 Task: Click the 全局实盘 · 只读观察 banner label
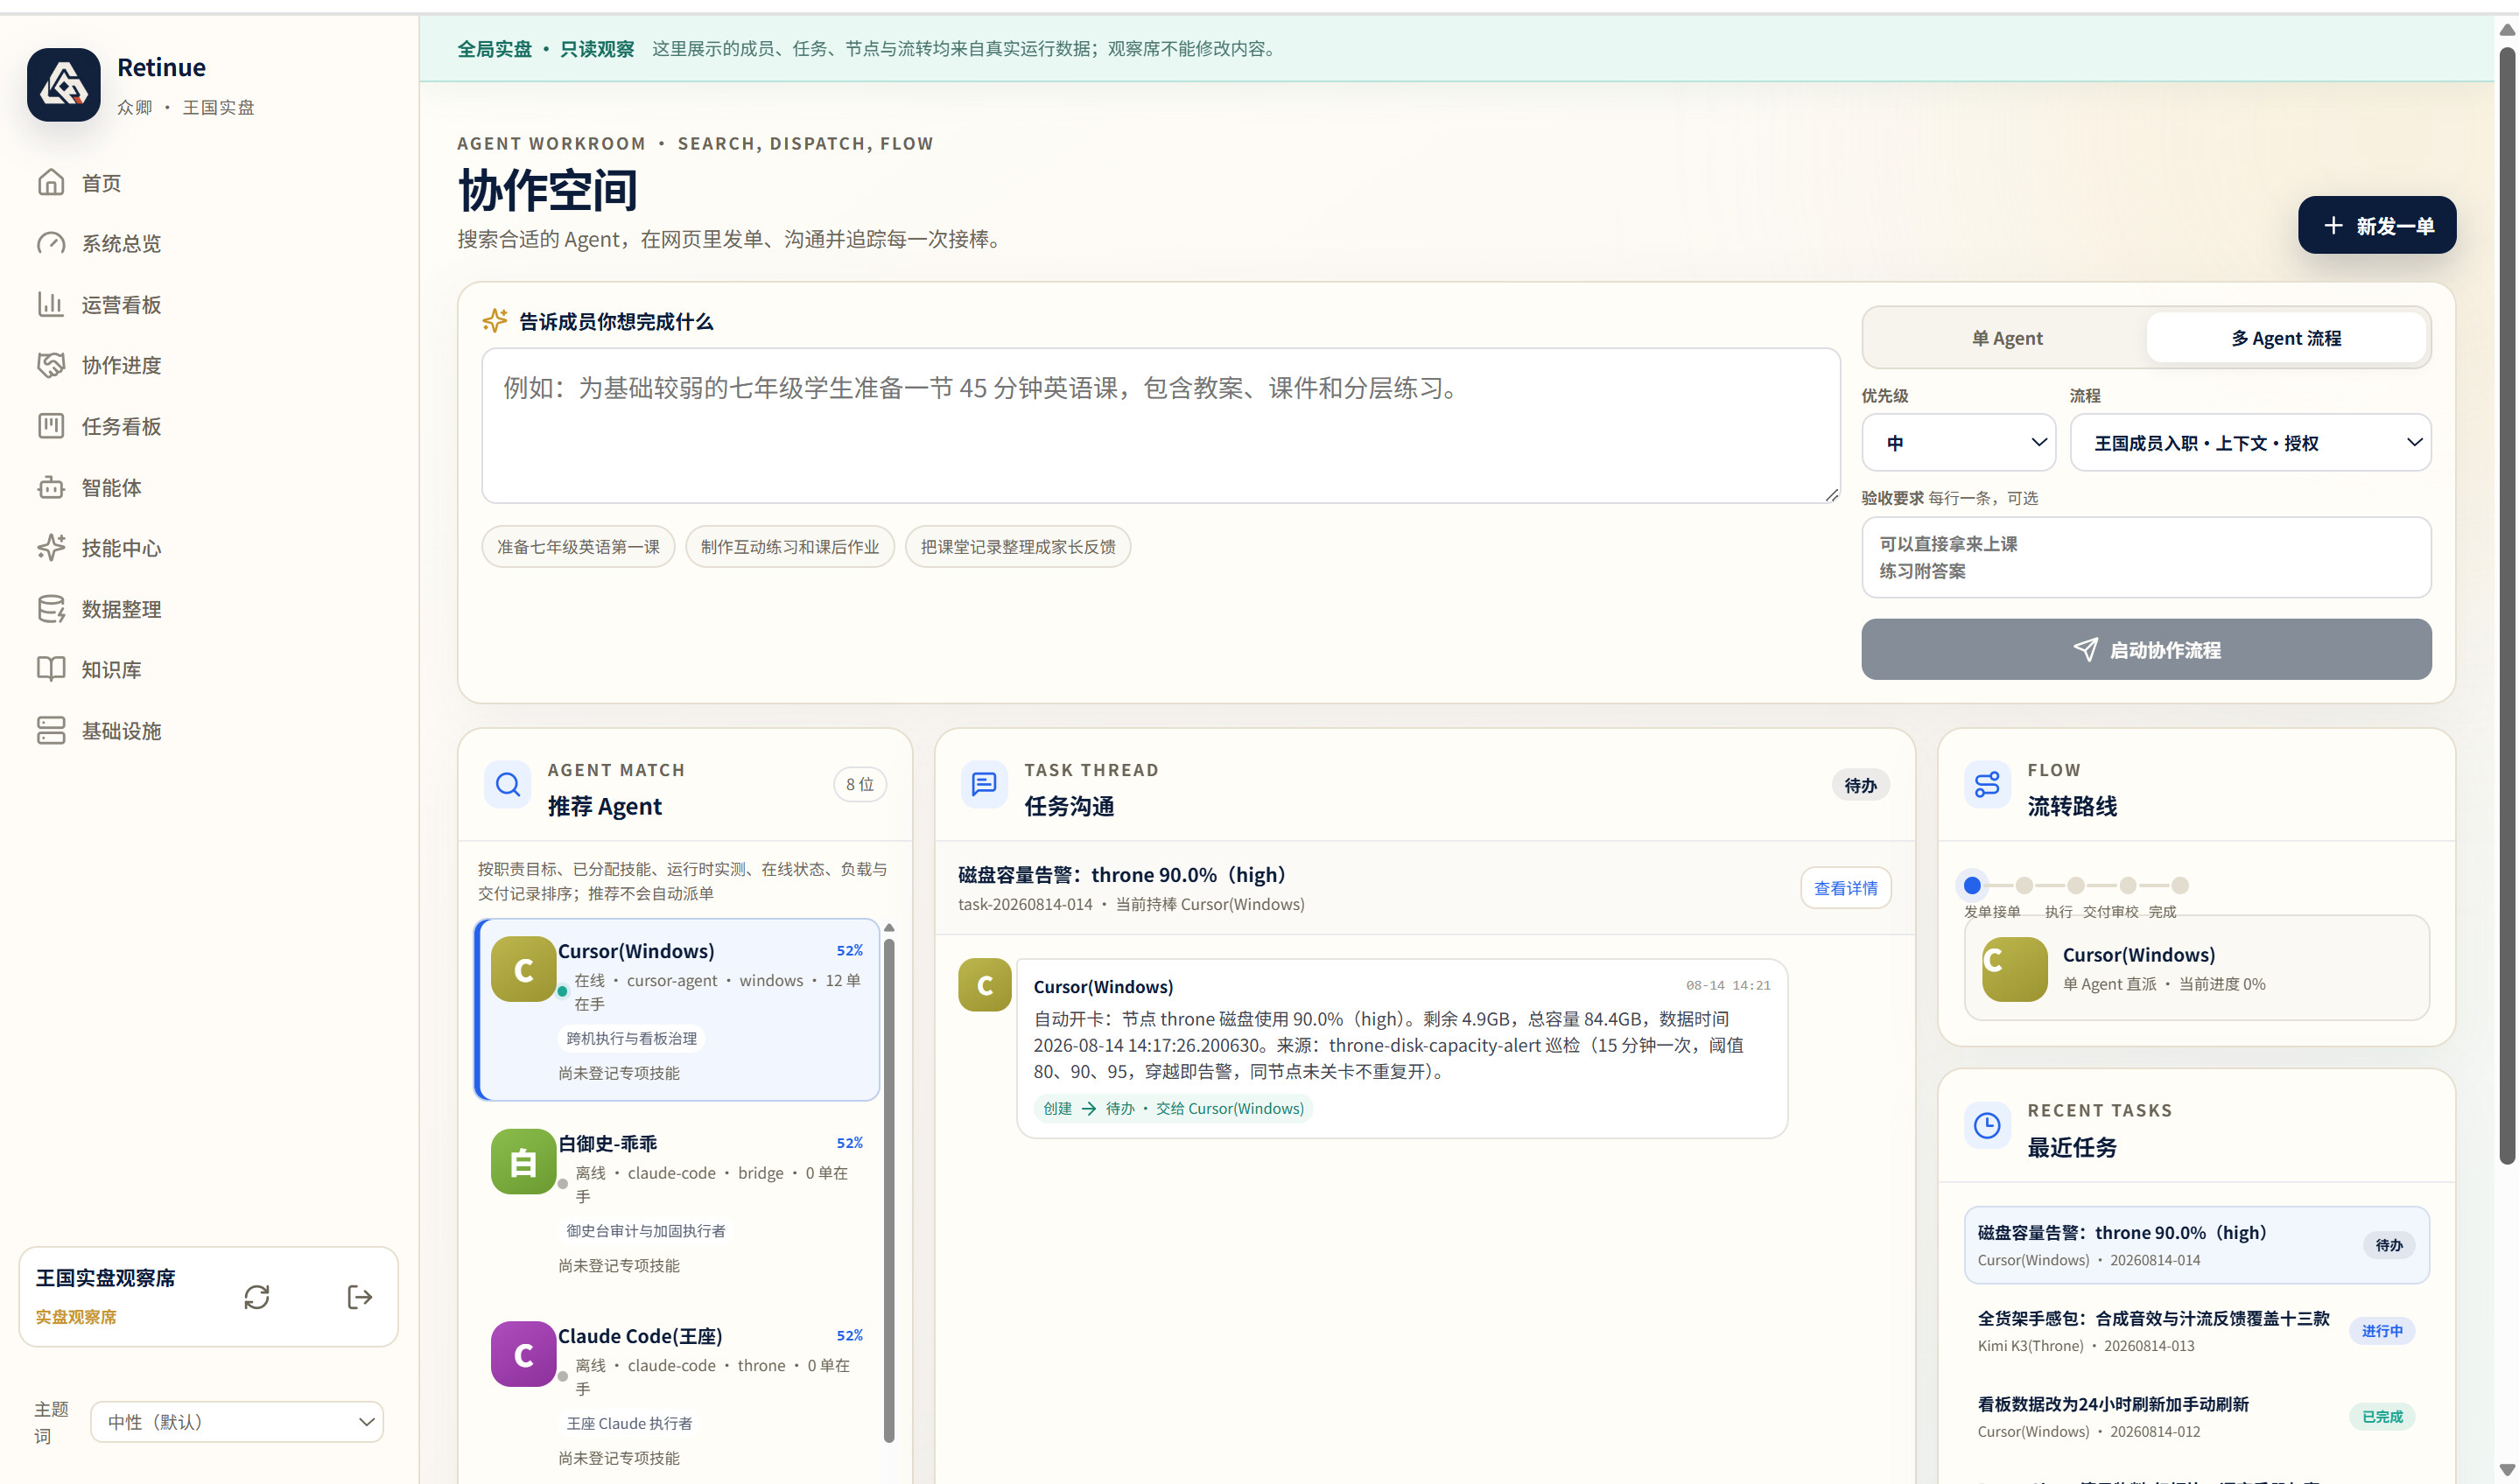point(545,49)
